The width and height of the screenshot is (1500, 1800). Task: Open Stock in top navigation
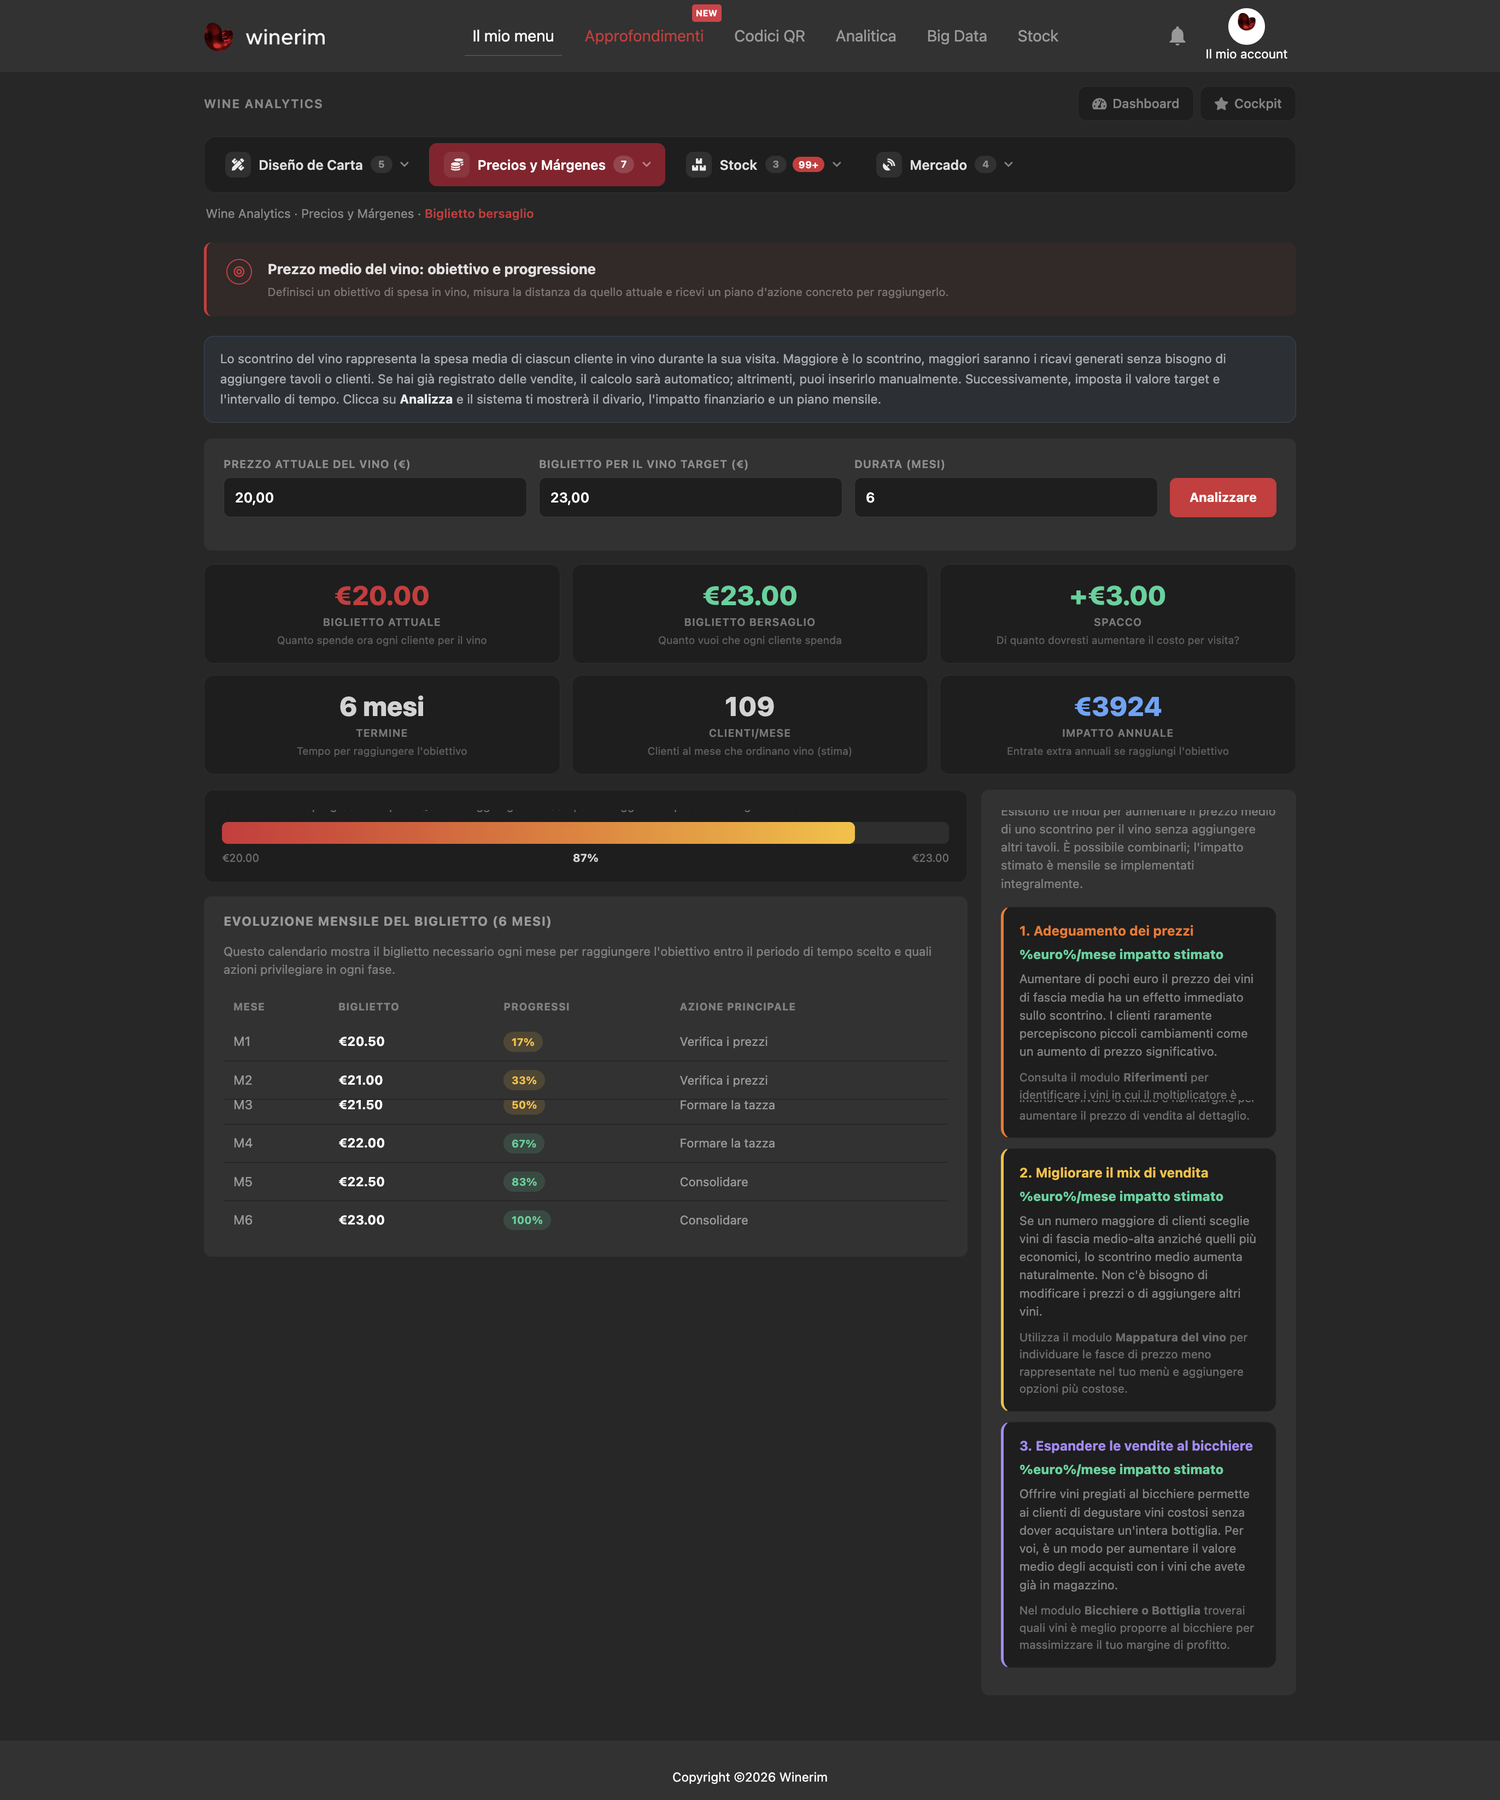click(x=1038, y=36)
